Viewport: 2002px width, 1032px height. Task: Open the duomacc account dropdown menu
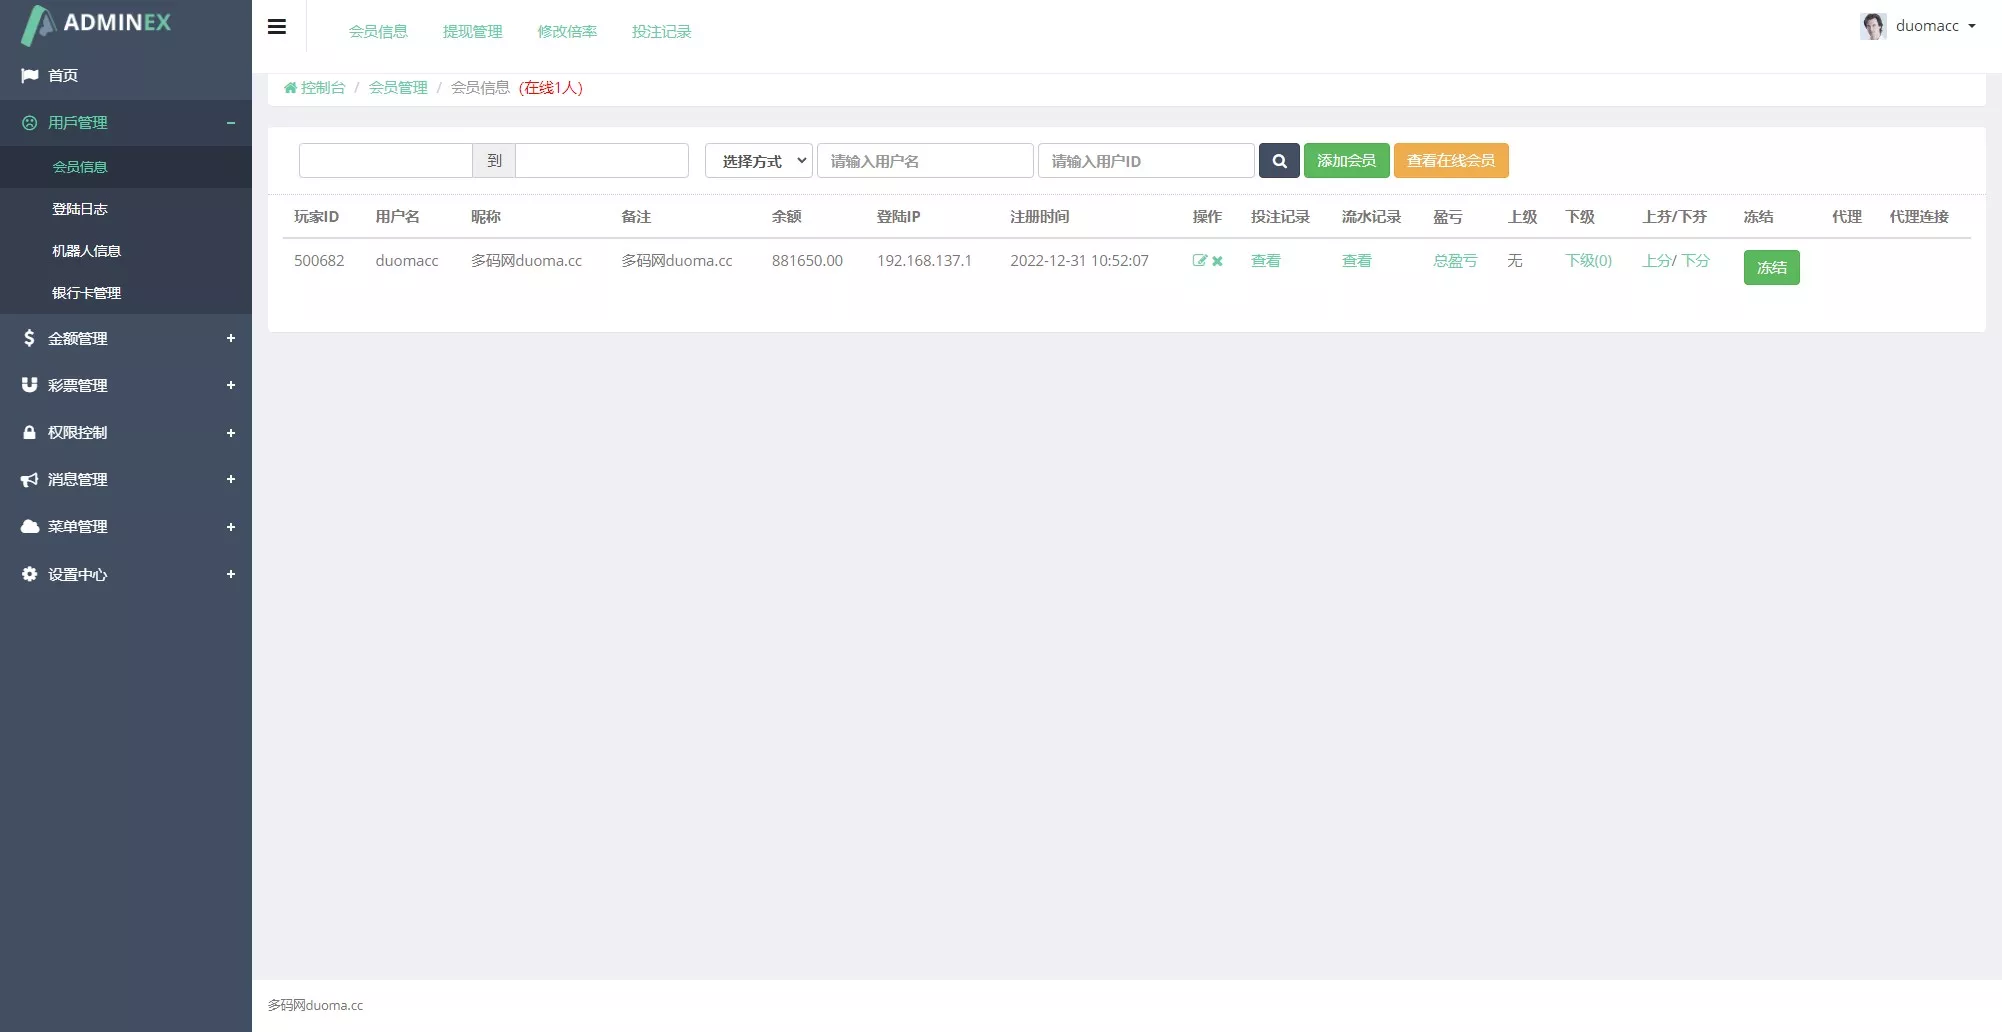click(1935, 26)
